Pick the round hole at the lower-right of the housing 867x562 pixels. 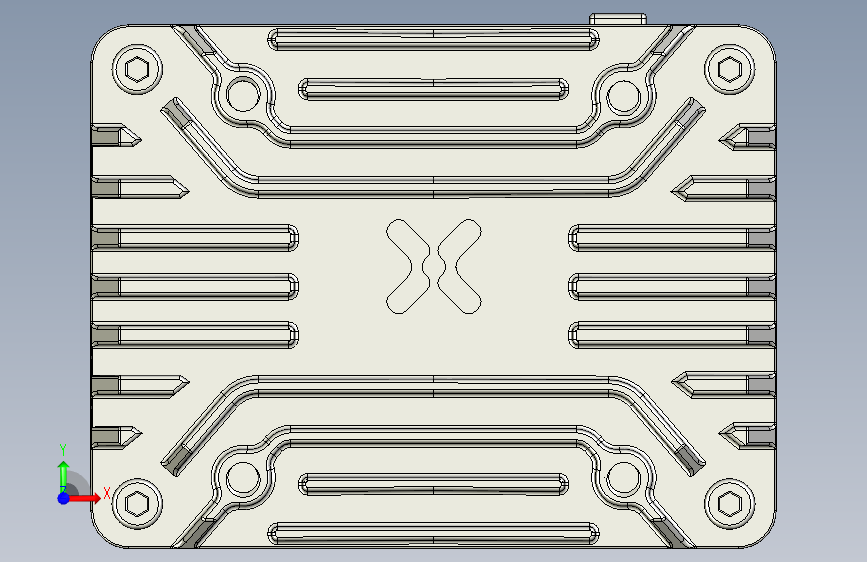point(624,478)
